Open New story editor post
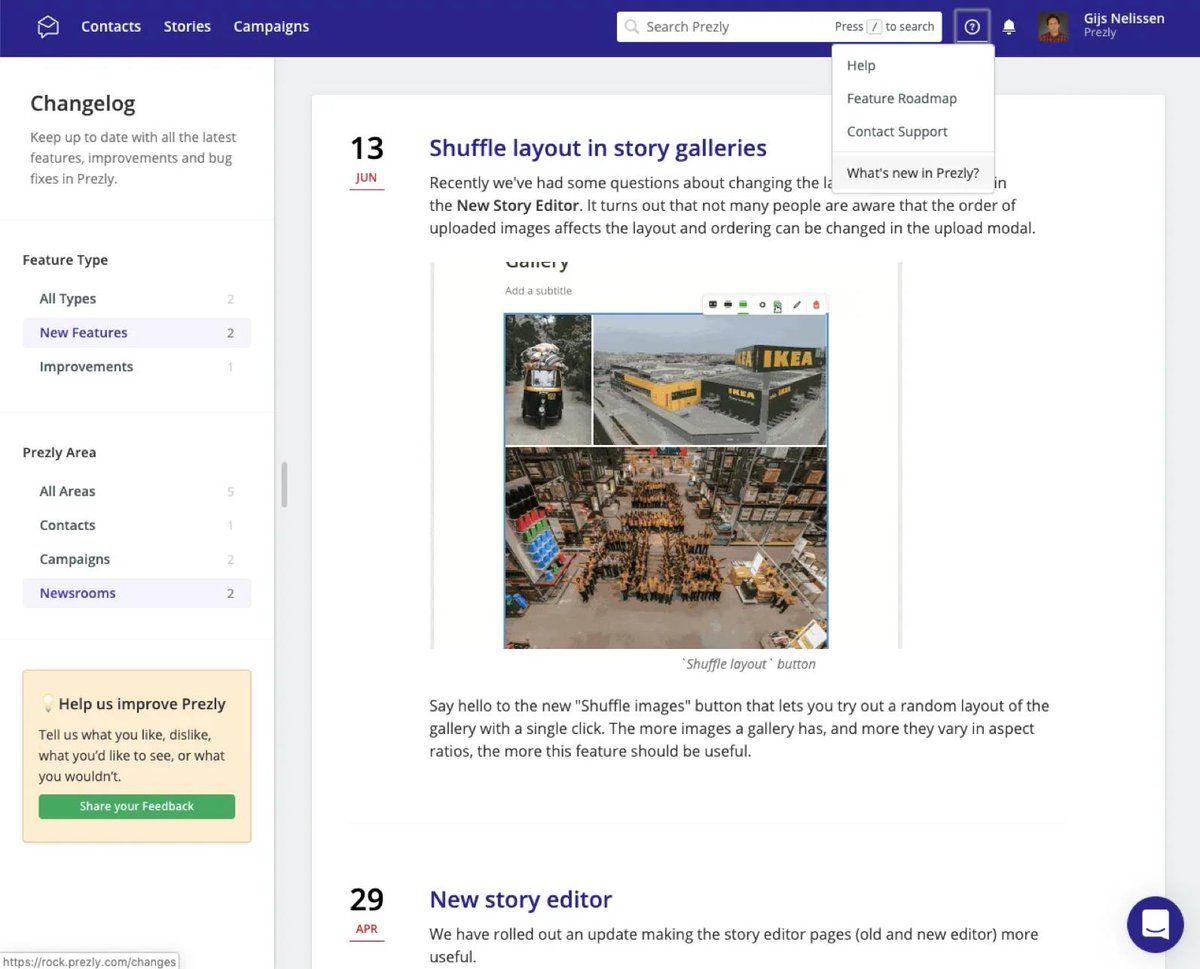This screenshot has height=969, width=1200. 521,899
